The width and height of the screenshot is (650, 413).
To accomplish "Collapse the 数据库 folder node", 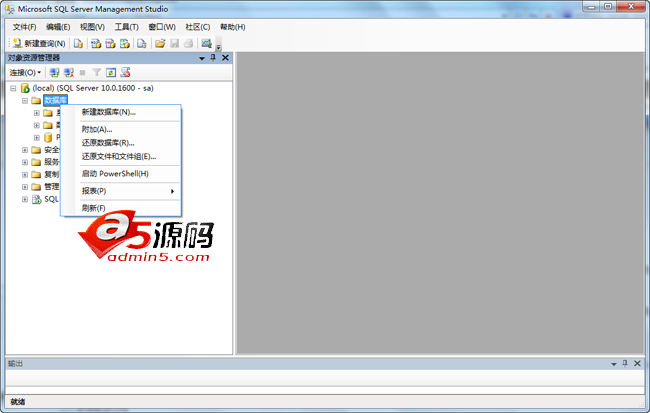I will 25,101.
